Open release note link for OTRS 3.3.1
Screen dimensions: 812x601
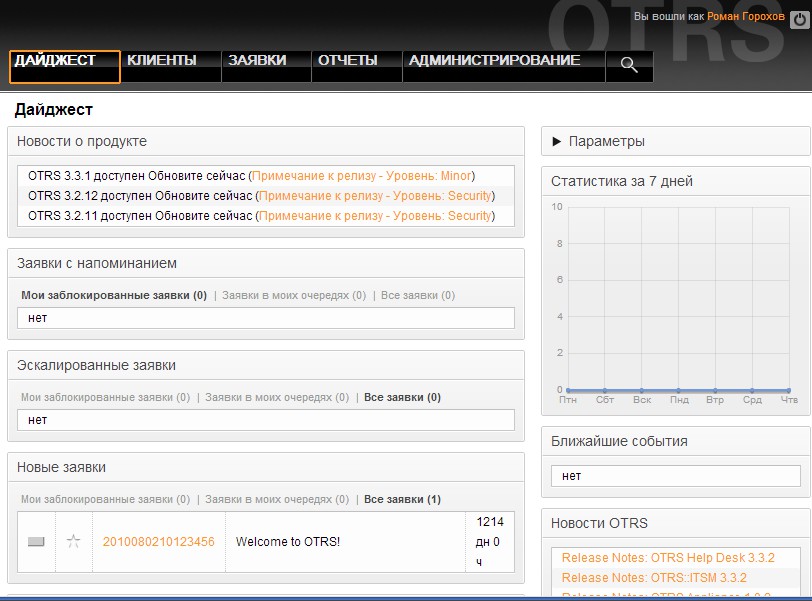pyautogui.click(x=362, y=176)
